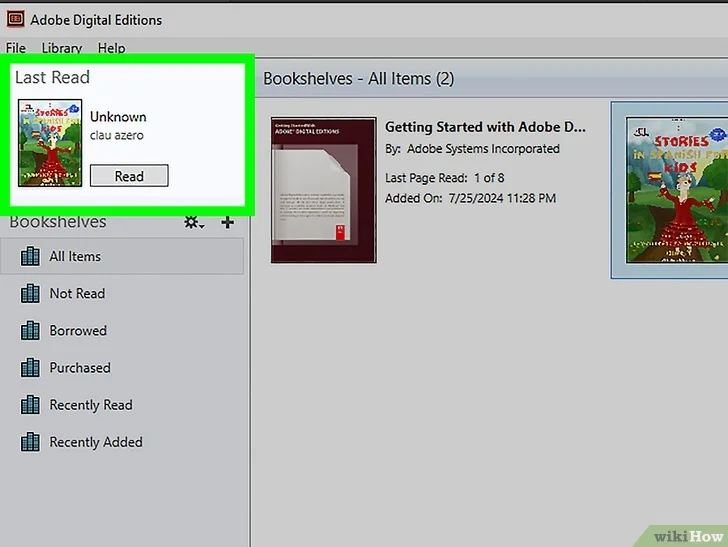
Task: Click the Purchased bookshelf icon
Action: tap(30, 368)
